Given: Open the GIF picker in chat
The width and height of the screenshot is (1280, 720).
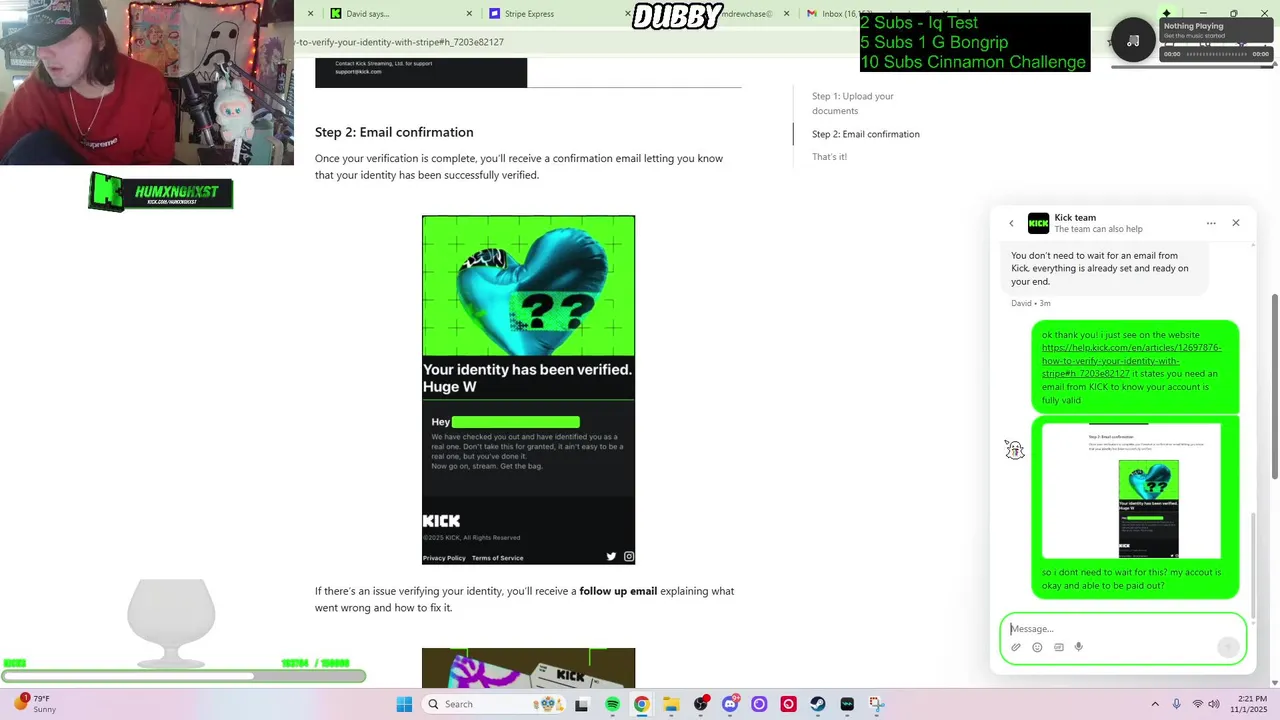Looking at the screenshot, I should click(1058, 647).
